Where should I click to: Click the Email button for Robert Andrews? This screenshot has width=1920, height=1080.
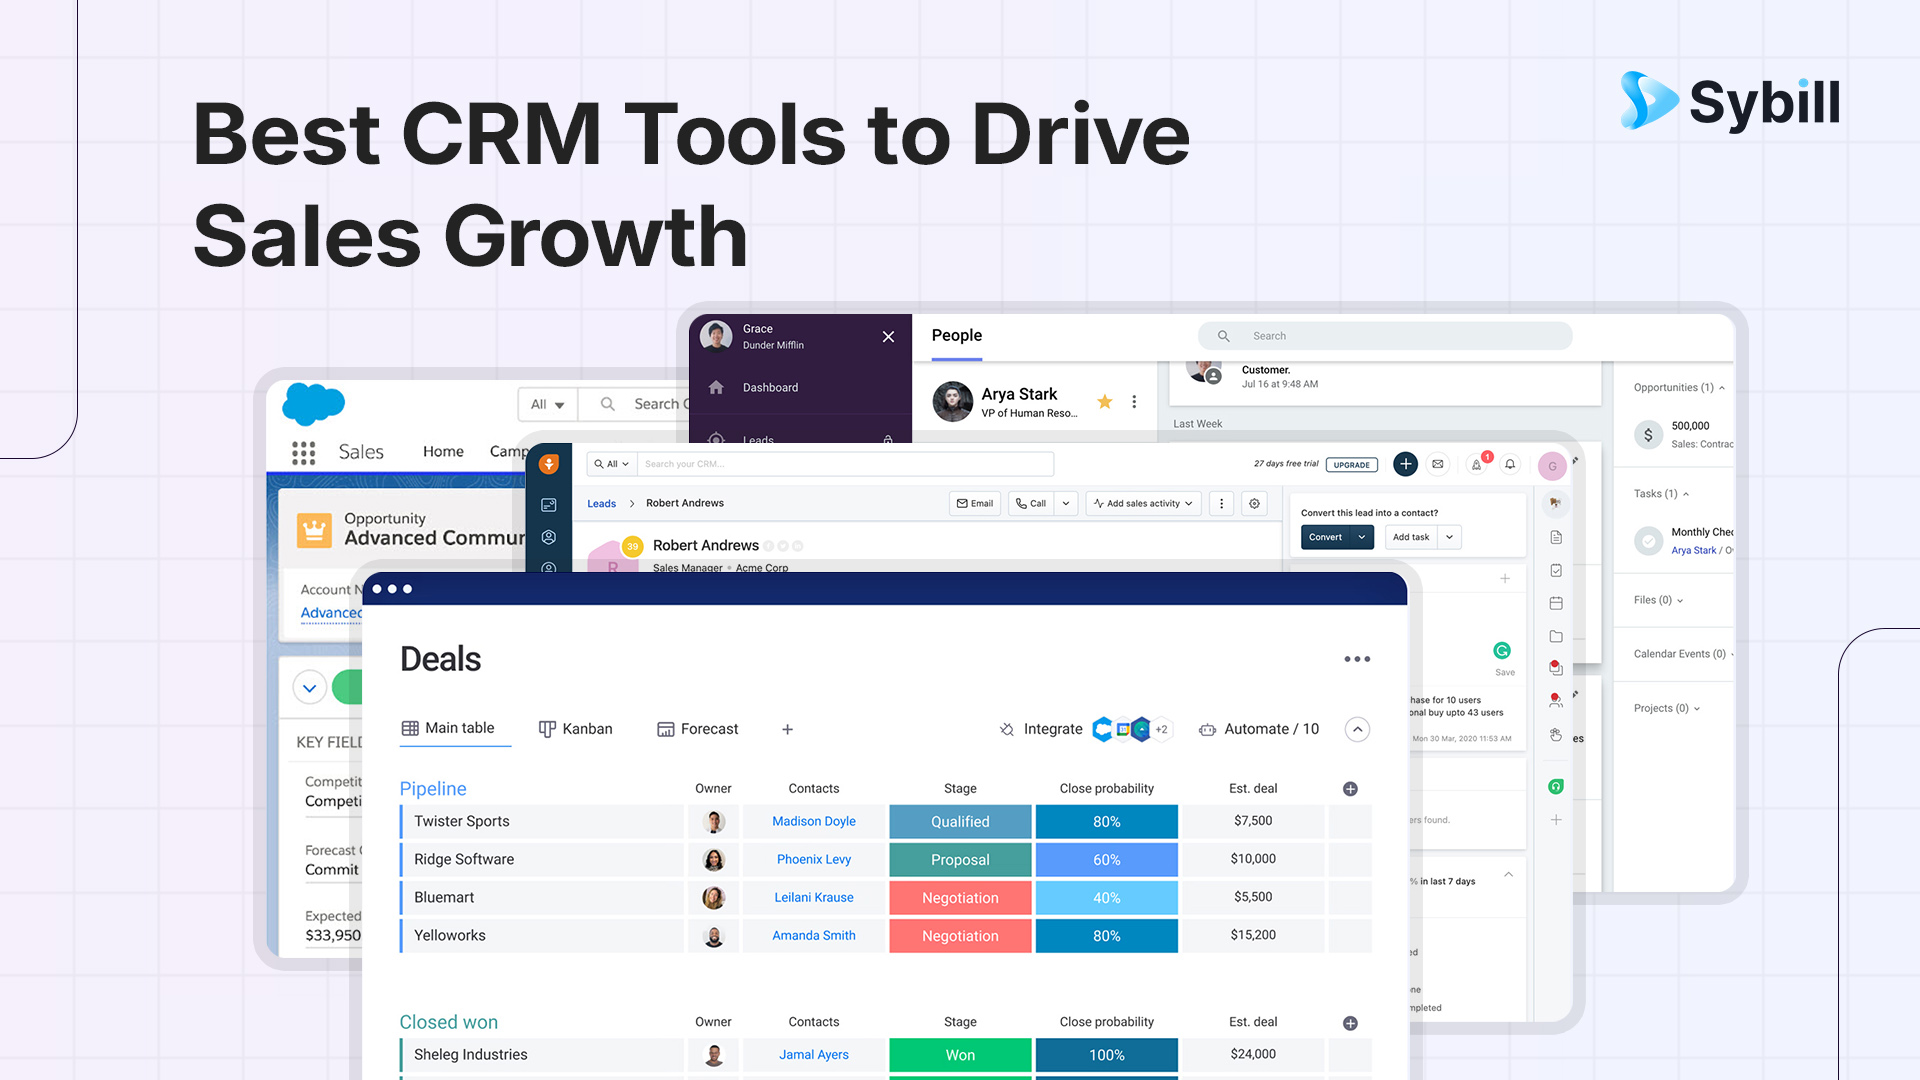(975, 503)
